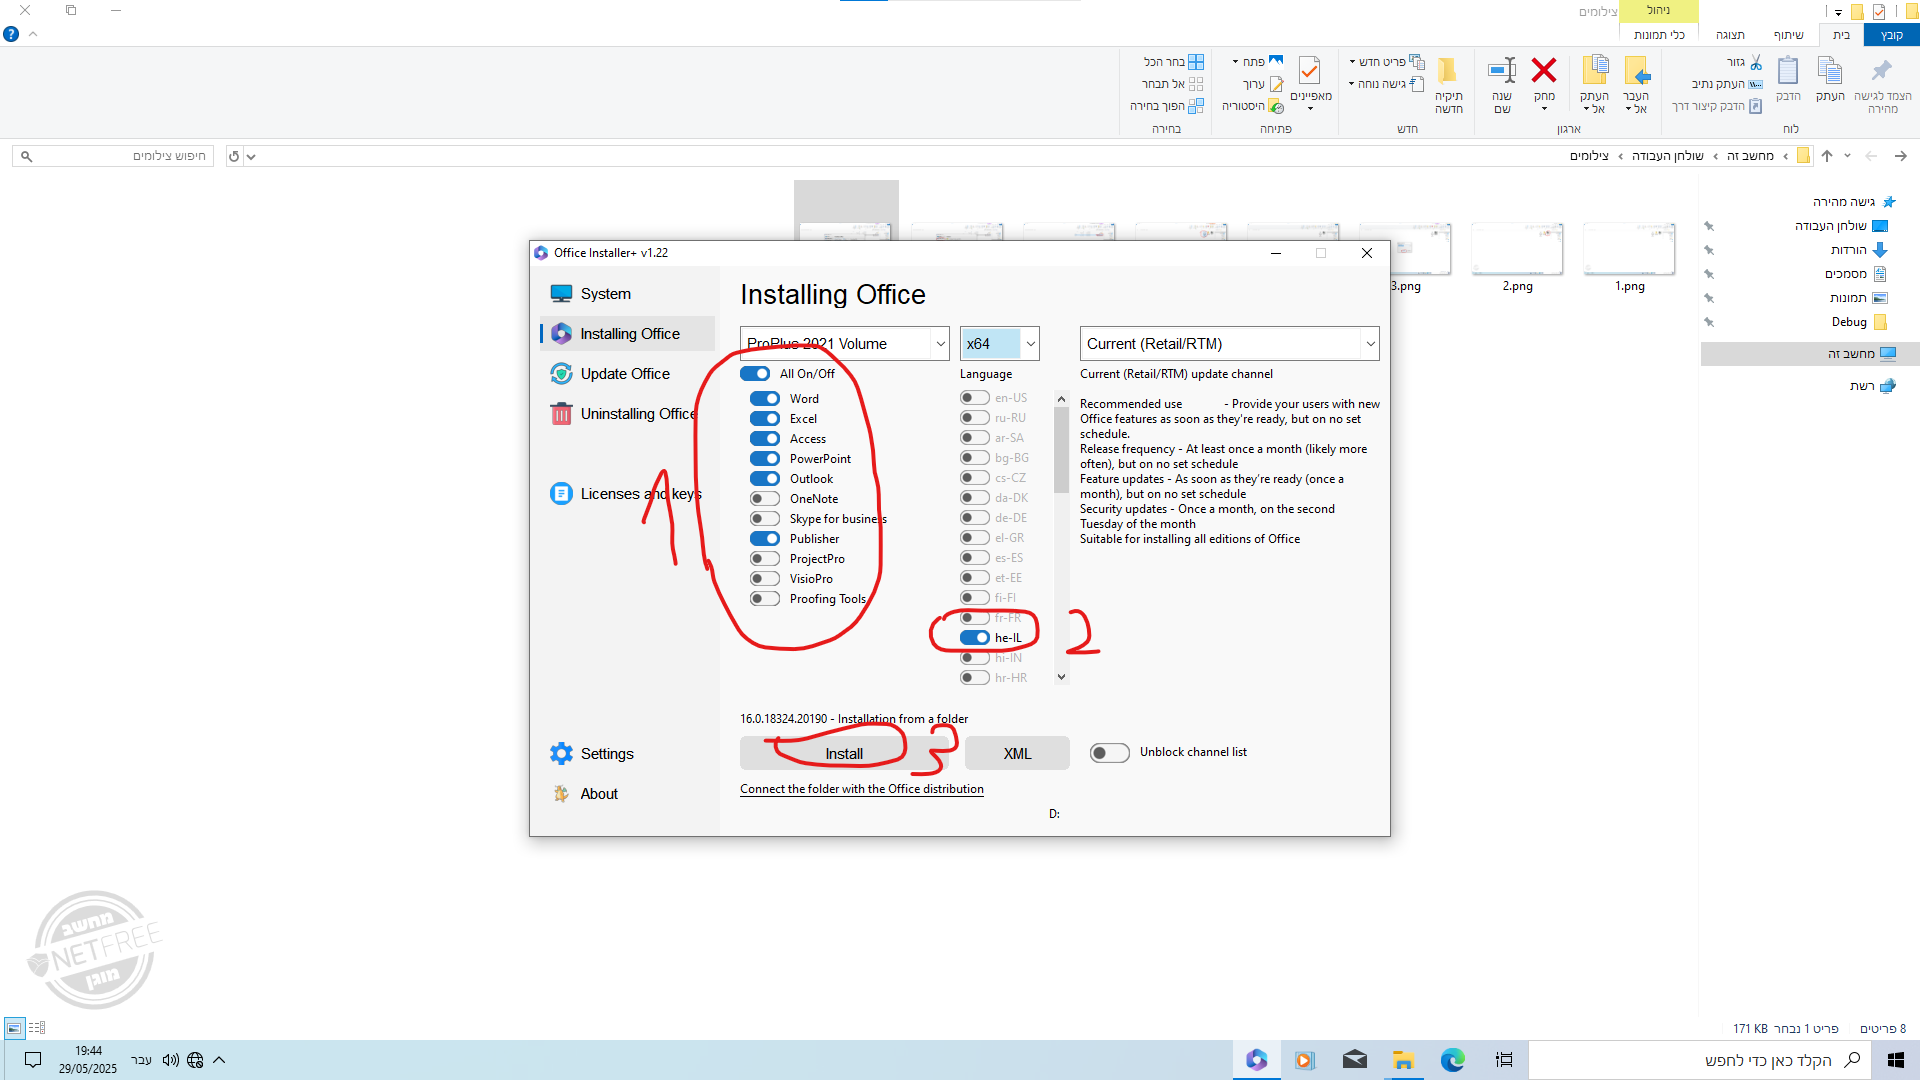The height and width of the screenshot is (1080, 1920).
Task: Click Paste clipboard icon in Explorer ribbon
Action: point(1788,70)
